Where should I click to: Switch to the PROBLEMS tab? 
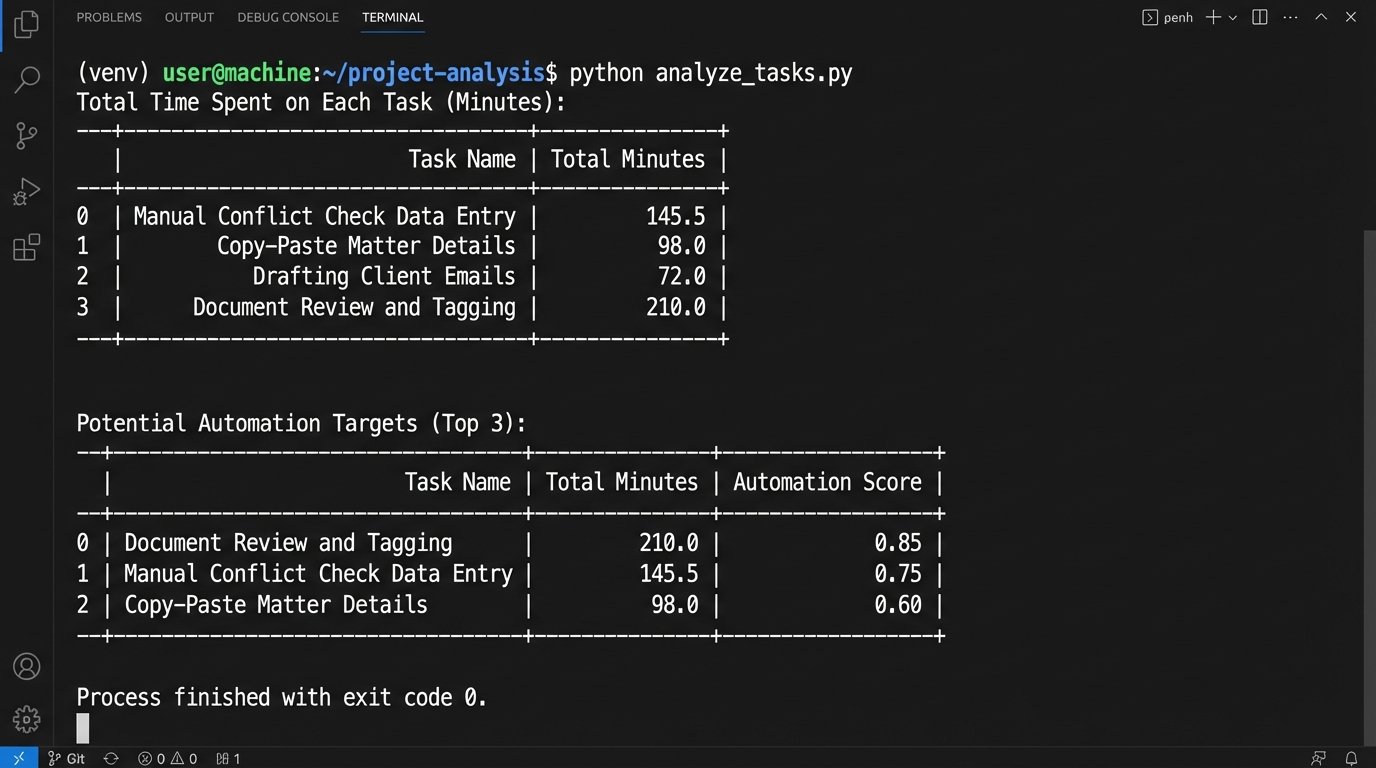coord(109,17)
